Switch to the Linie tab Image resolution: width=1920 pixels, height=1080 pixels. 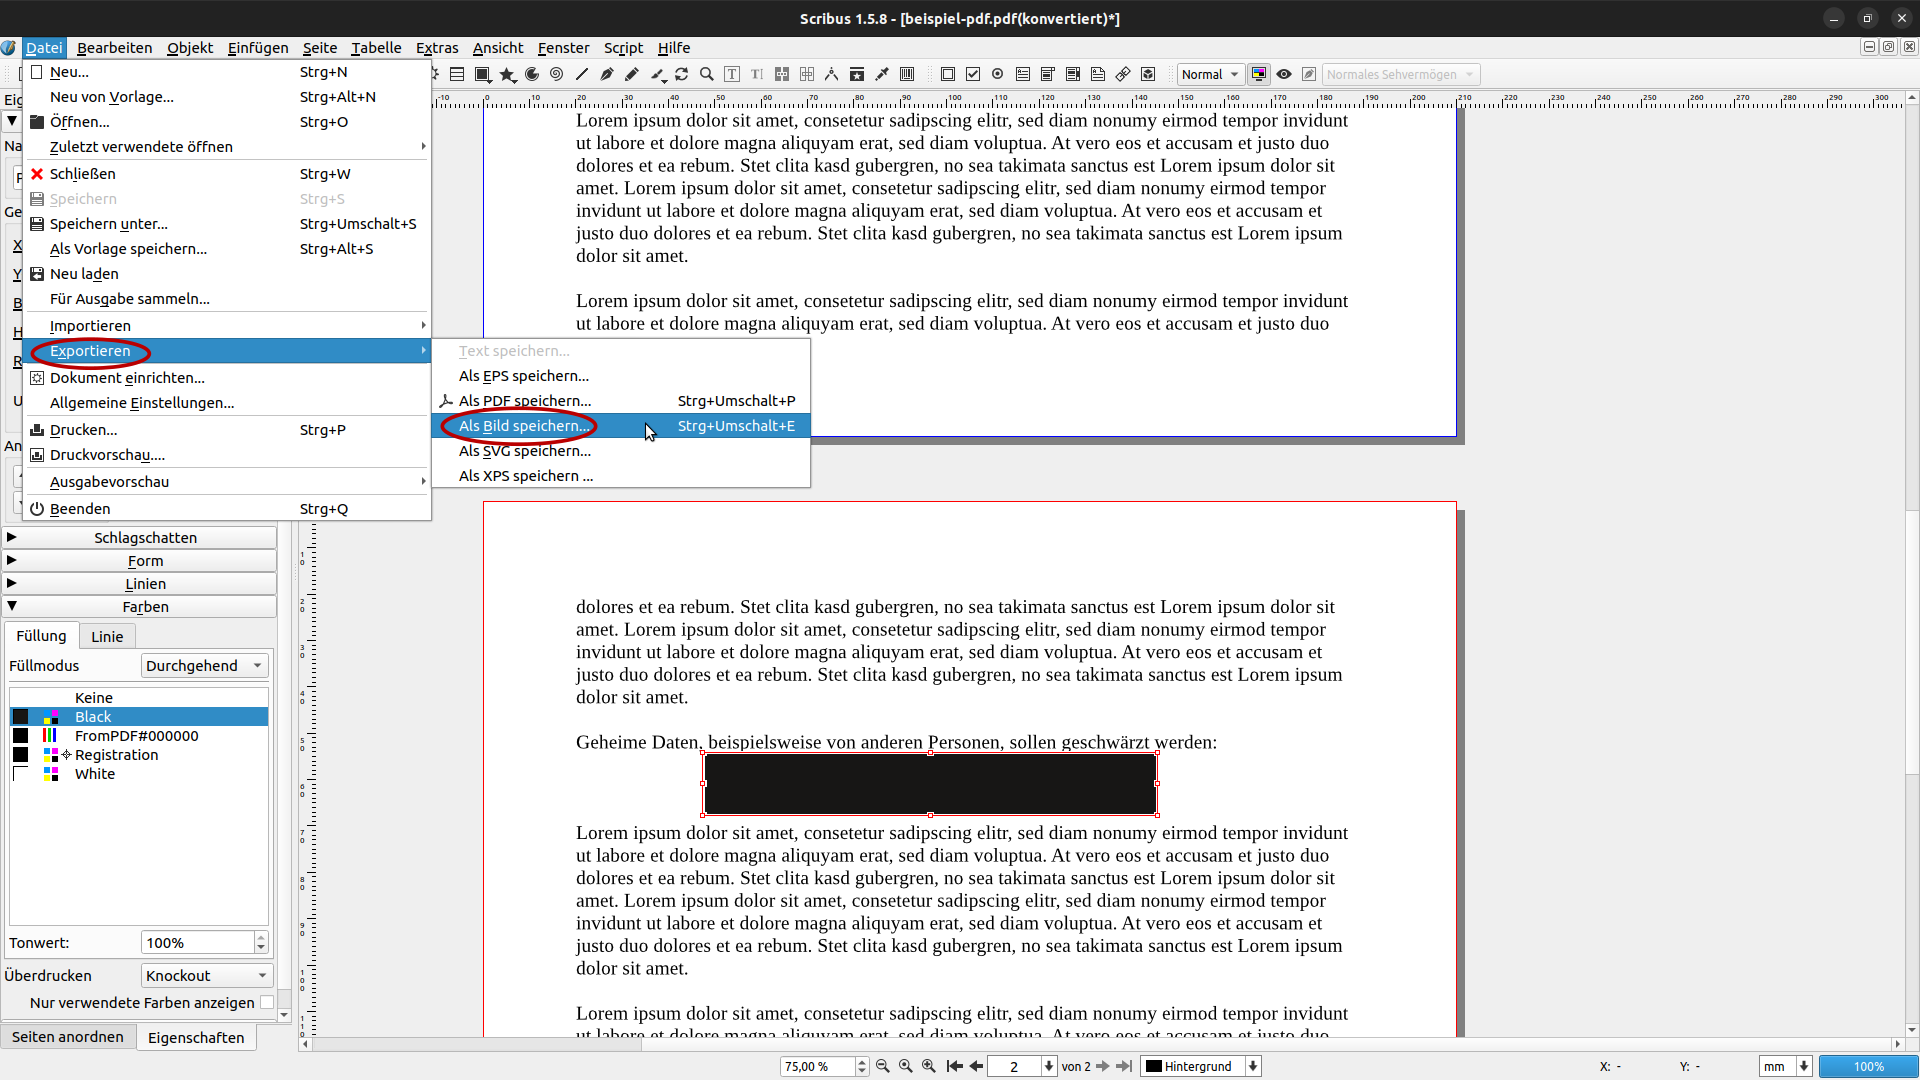pos(107,637)
